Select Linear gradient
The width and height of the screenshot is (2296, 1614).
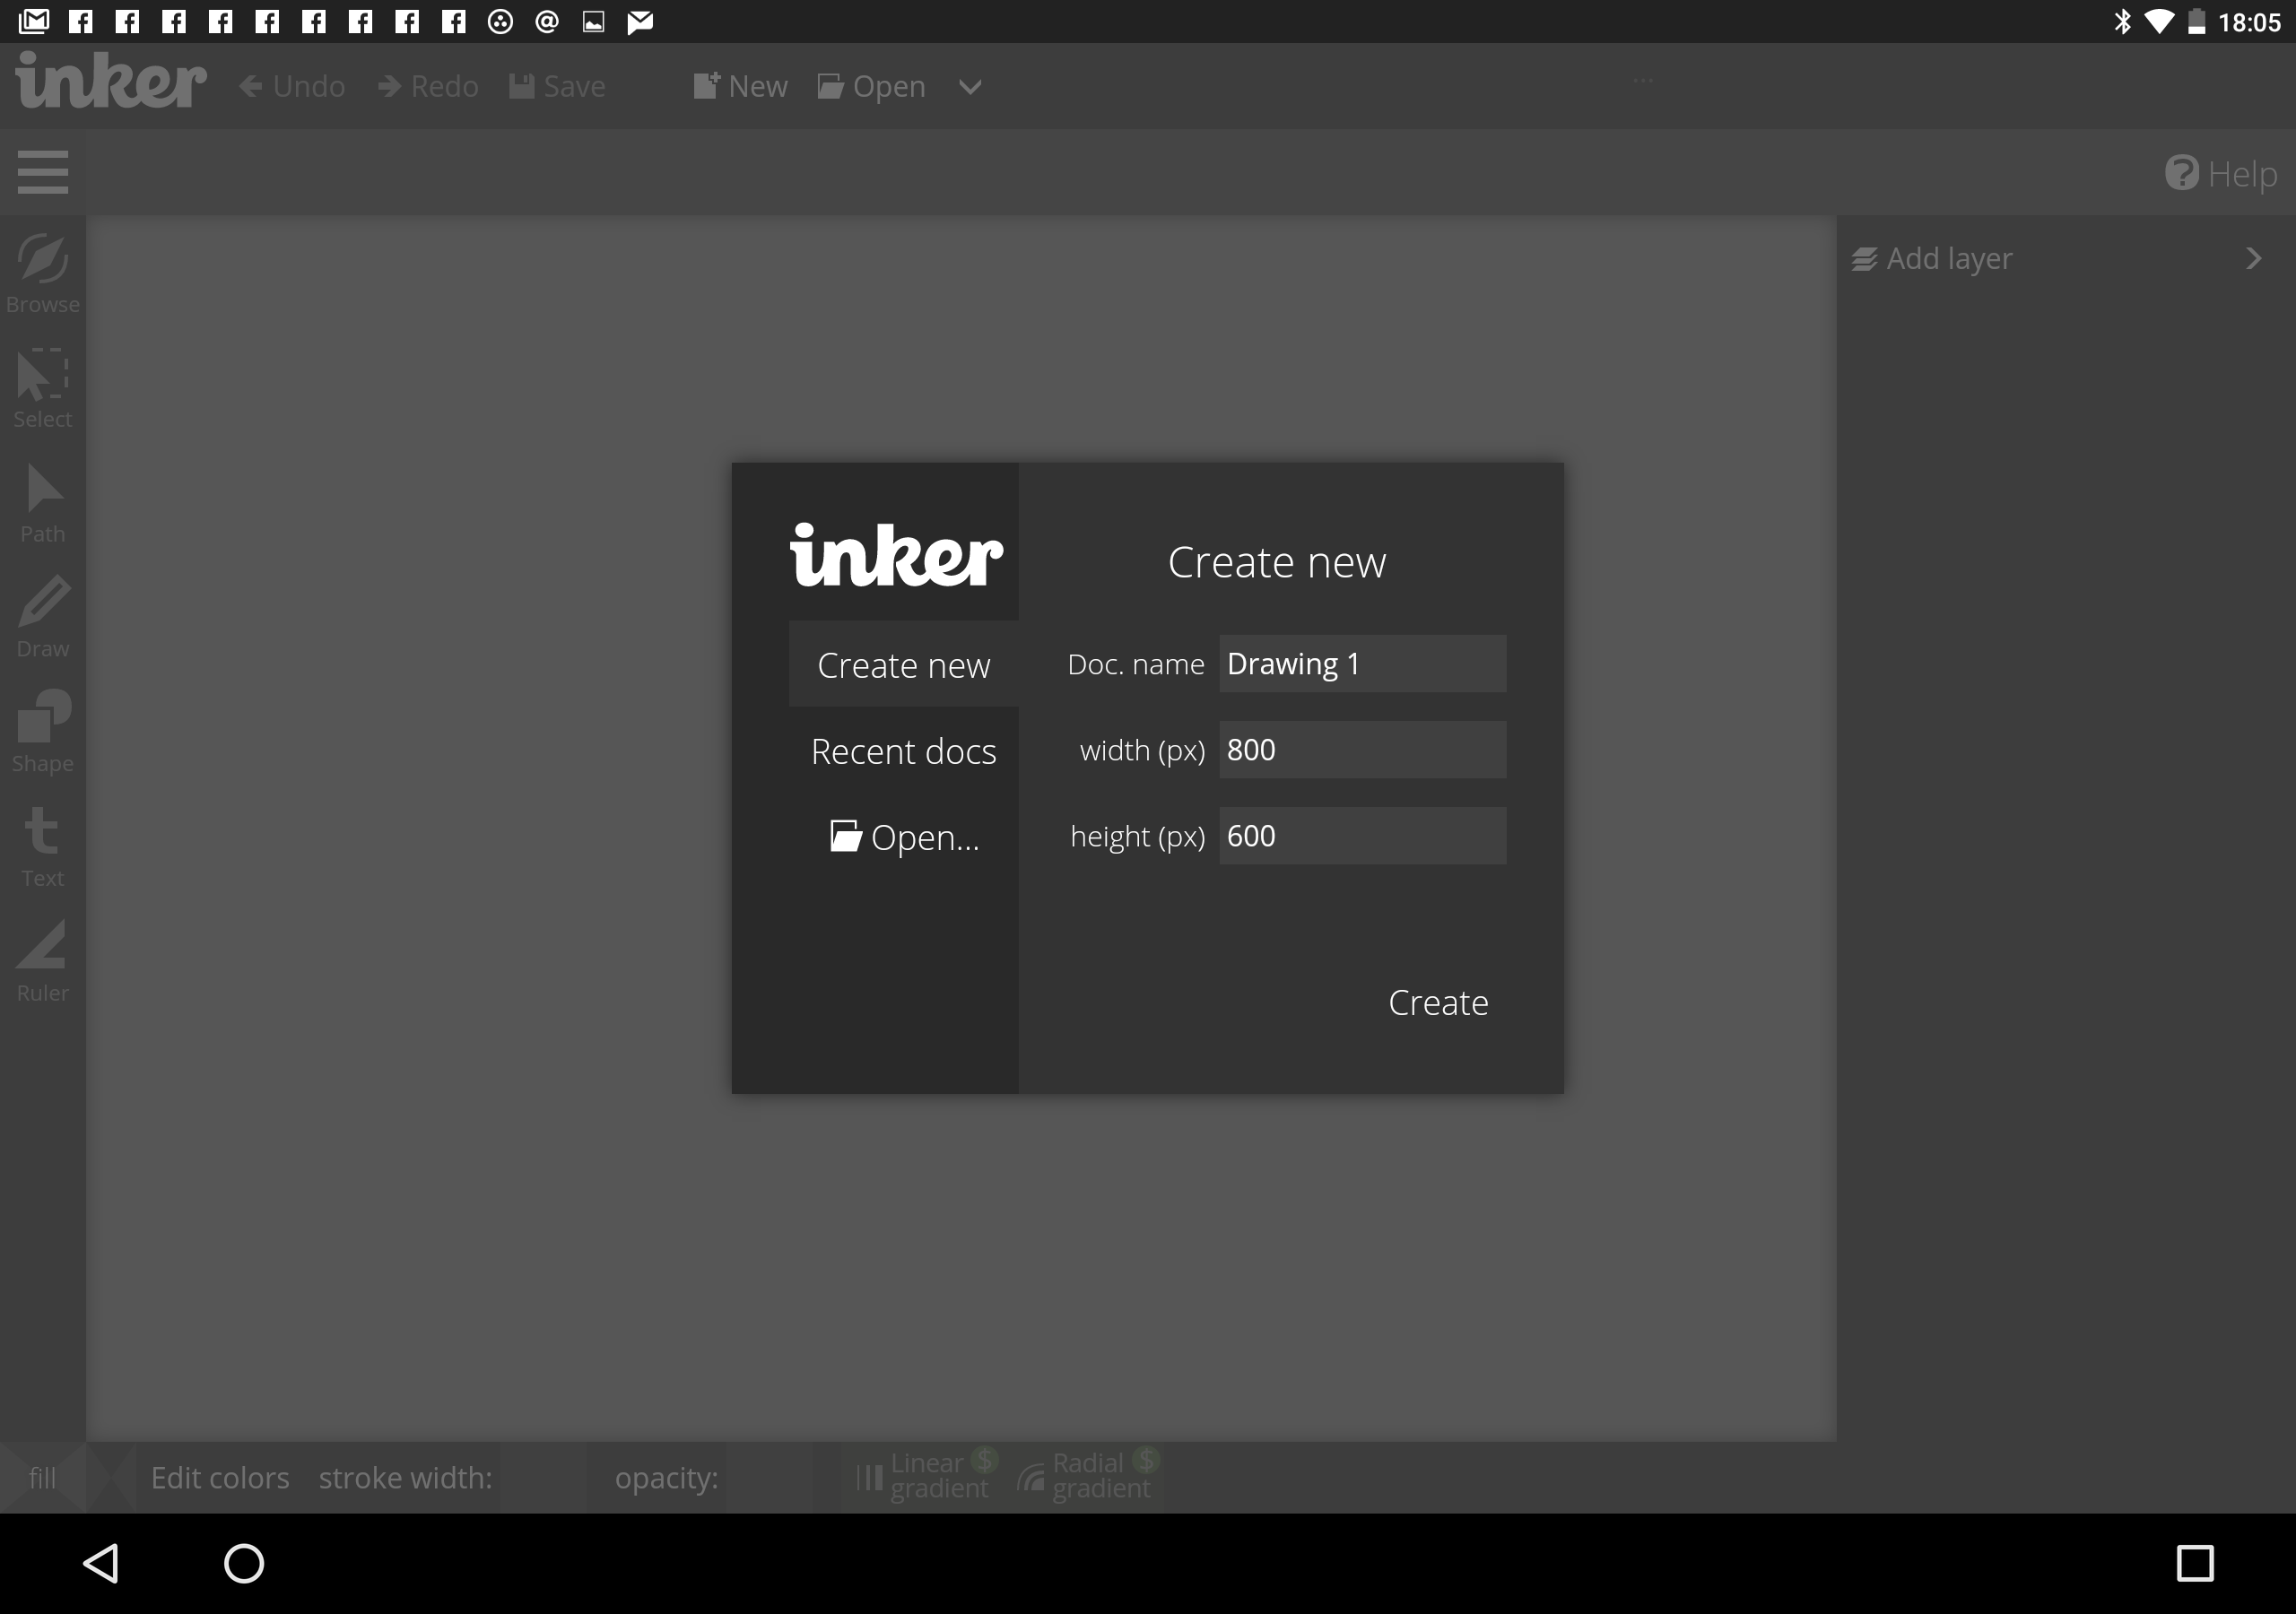point(927,1476)
